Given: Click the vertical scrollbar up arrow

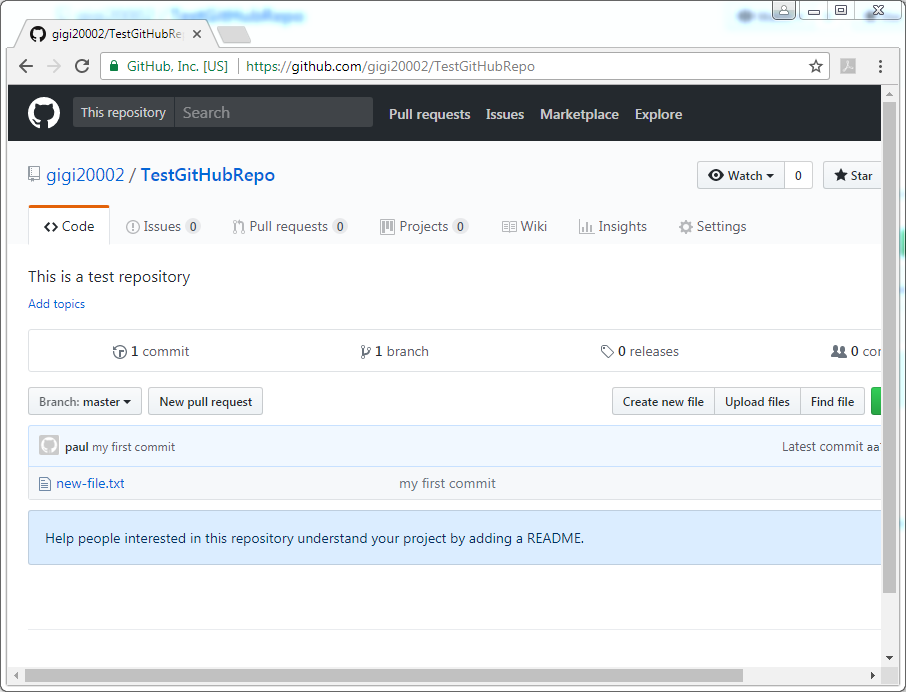Looking at the screenshot, I should (889, 93).
